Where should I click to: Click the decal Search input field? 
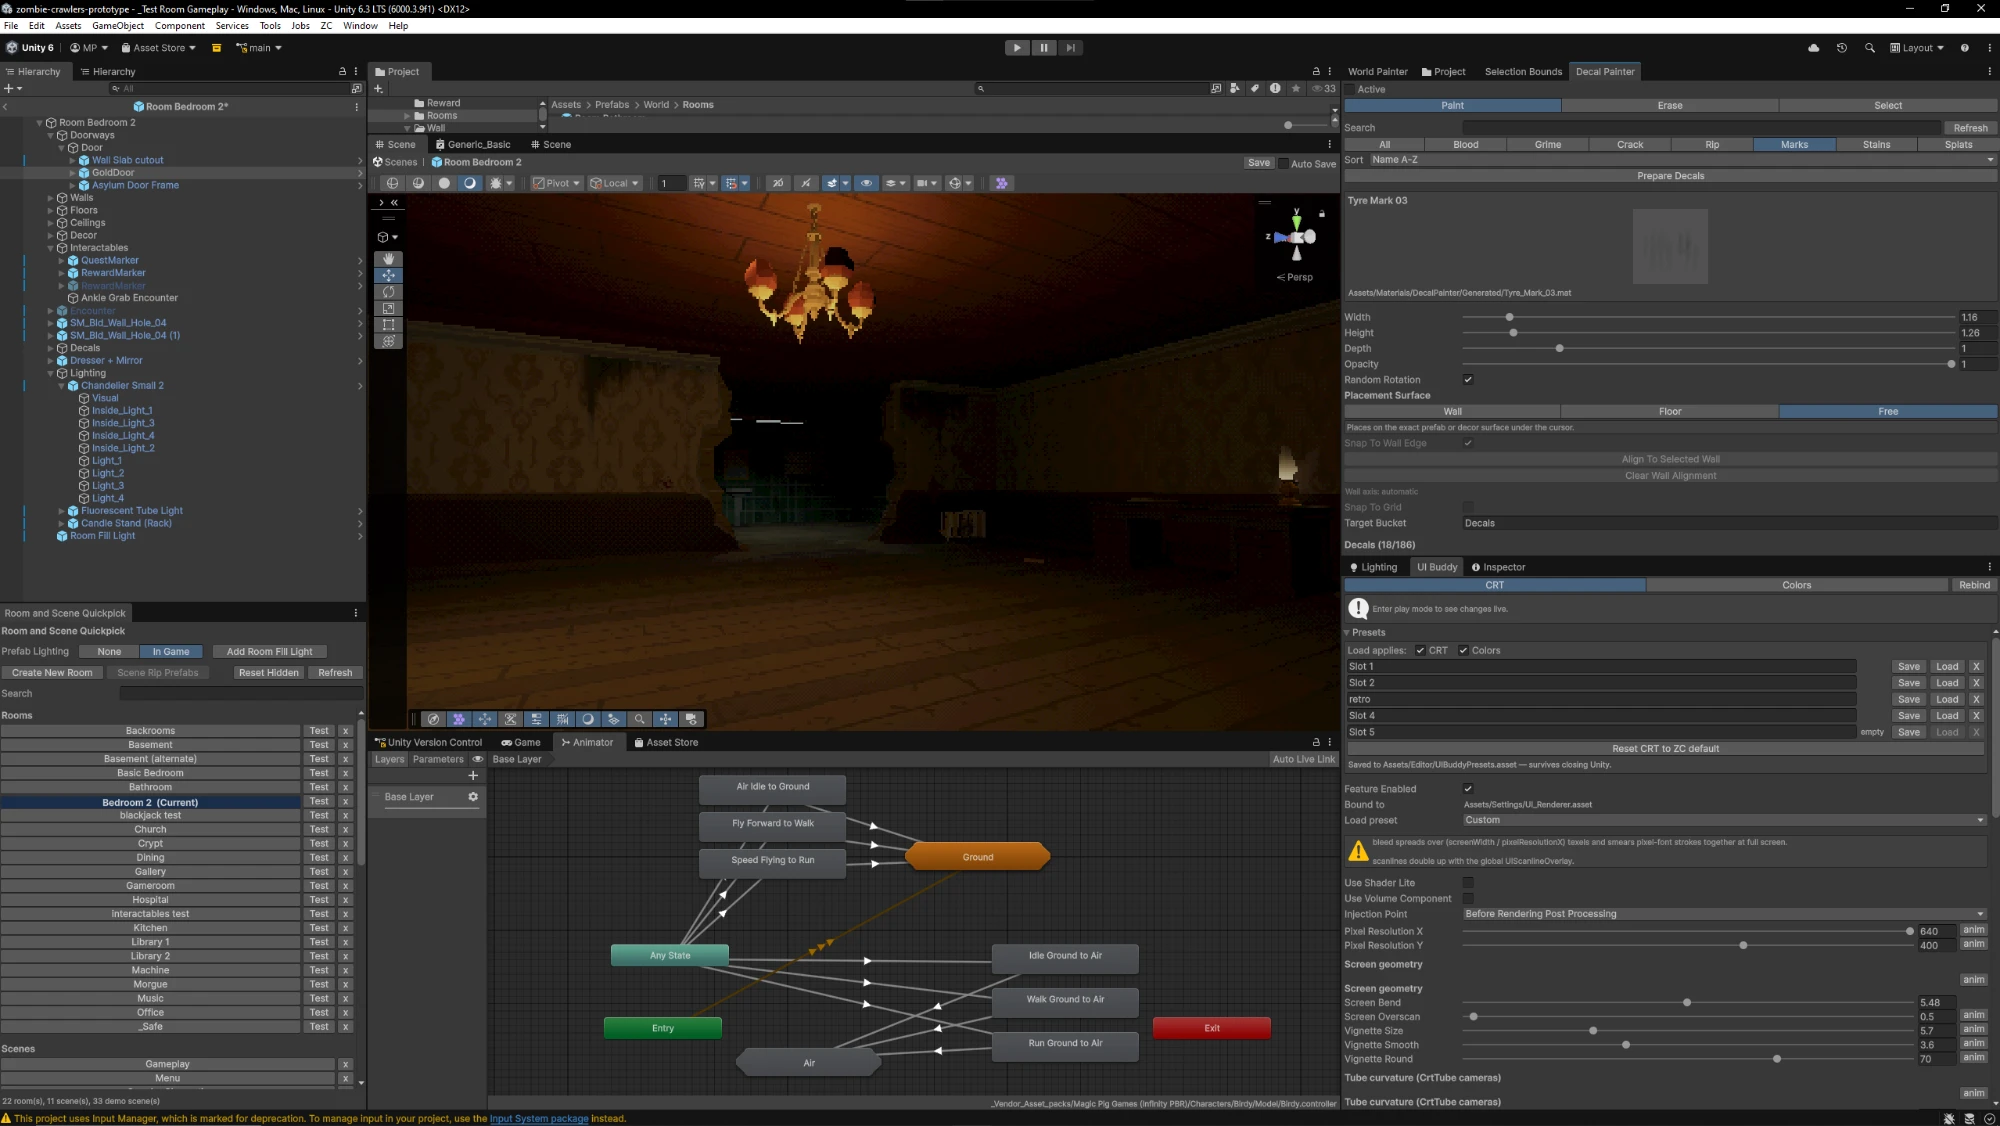pos(1701,128)
